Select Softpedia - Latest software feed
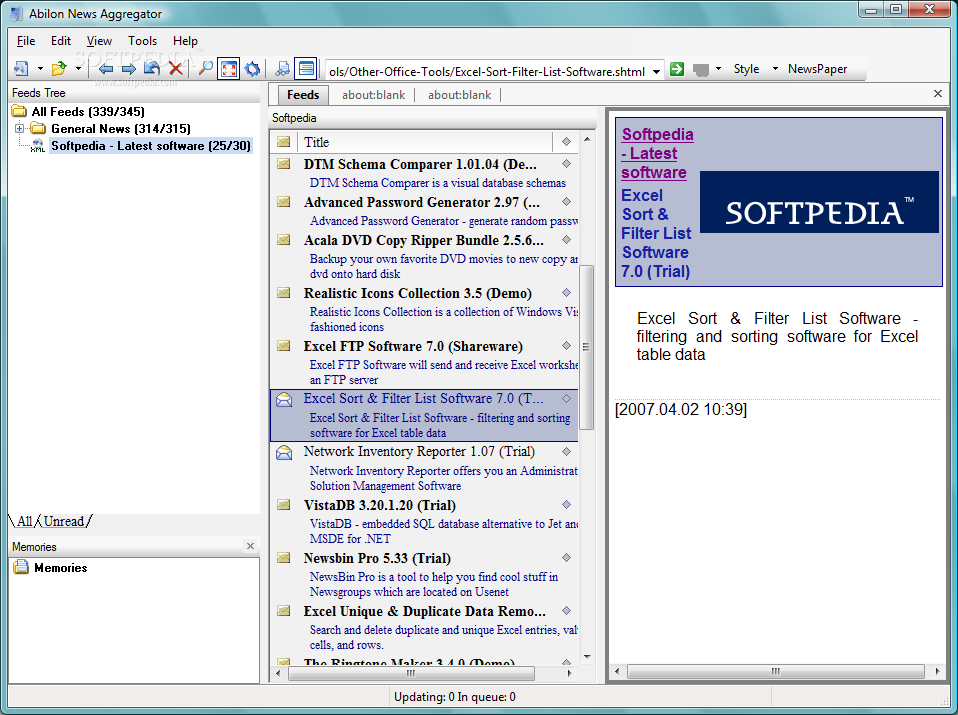Image resolution: width=958 pixels, height=715 pixels. pos(150,145)
